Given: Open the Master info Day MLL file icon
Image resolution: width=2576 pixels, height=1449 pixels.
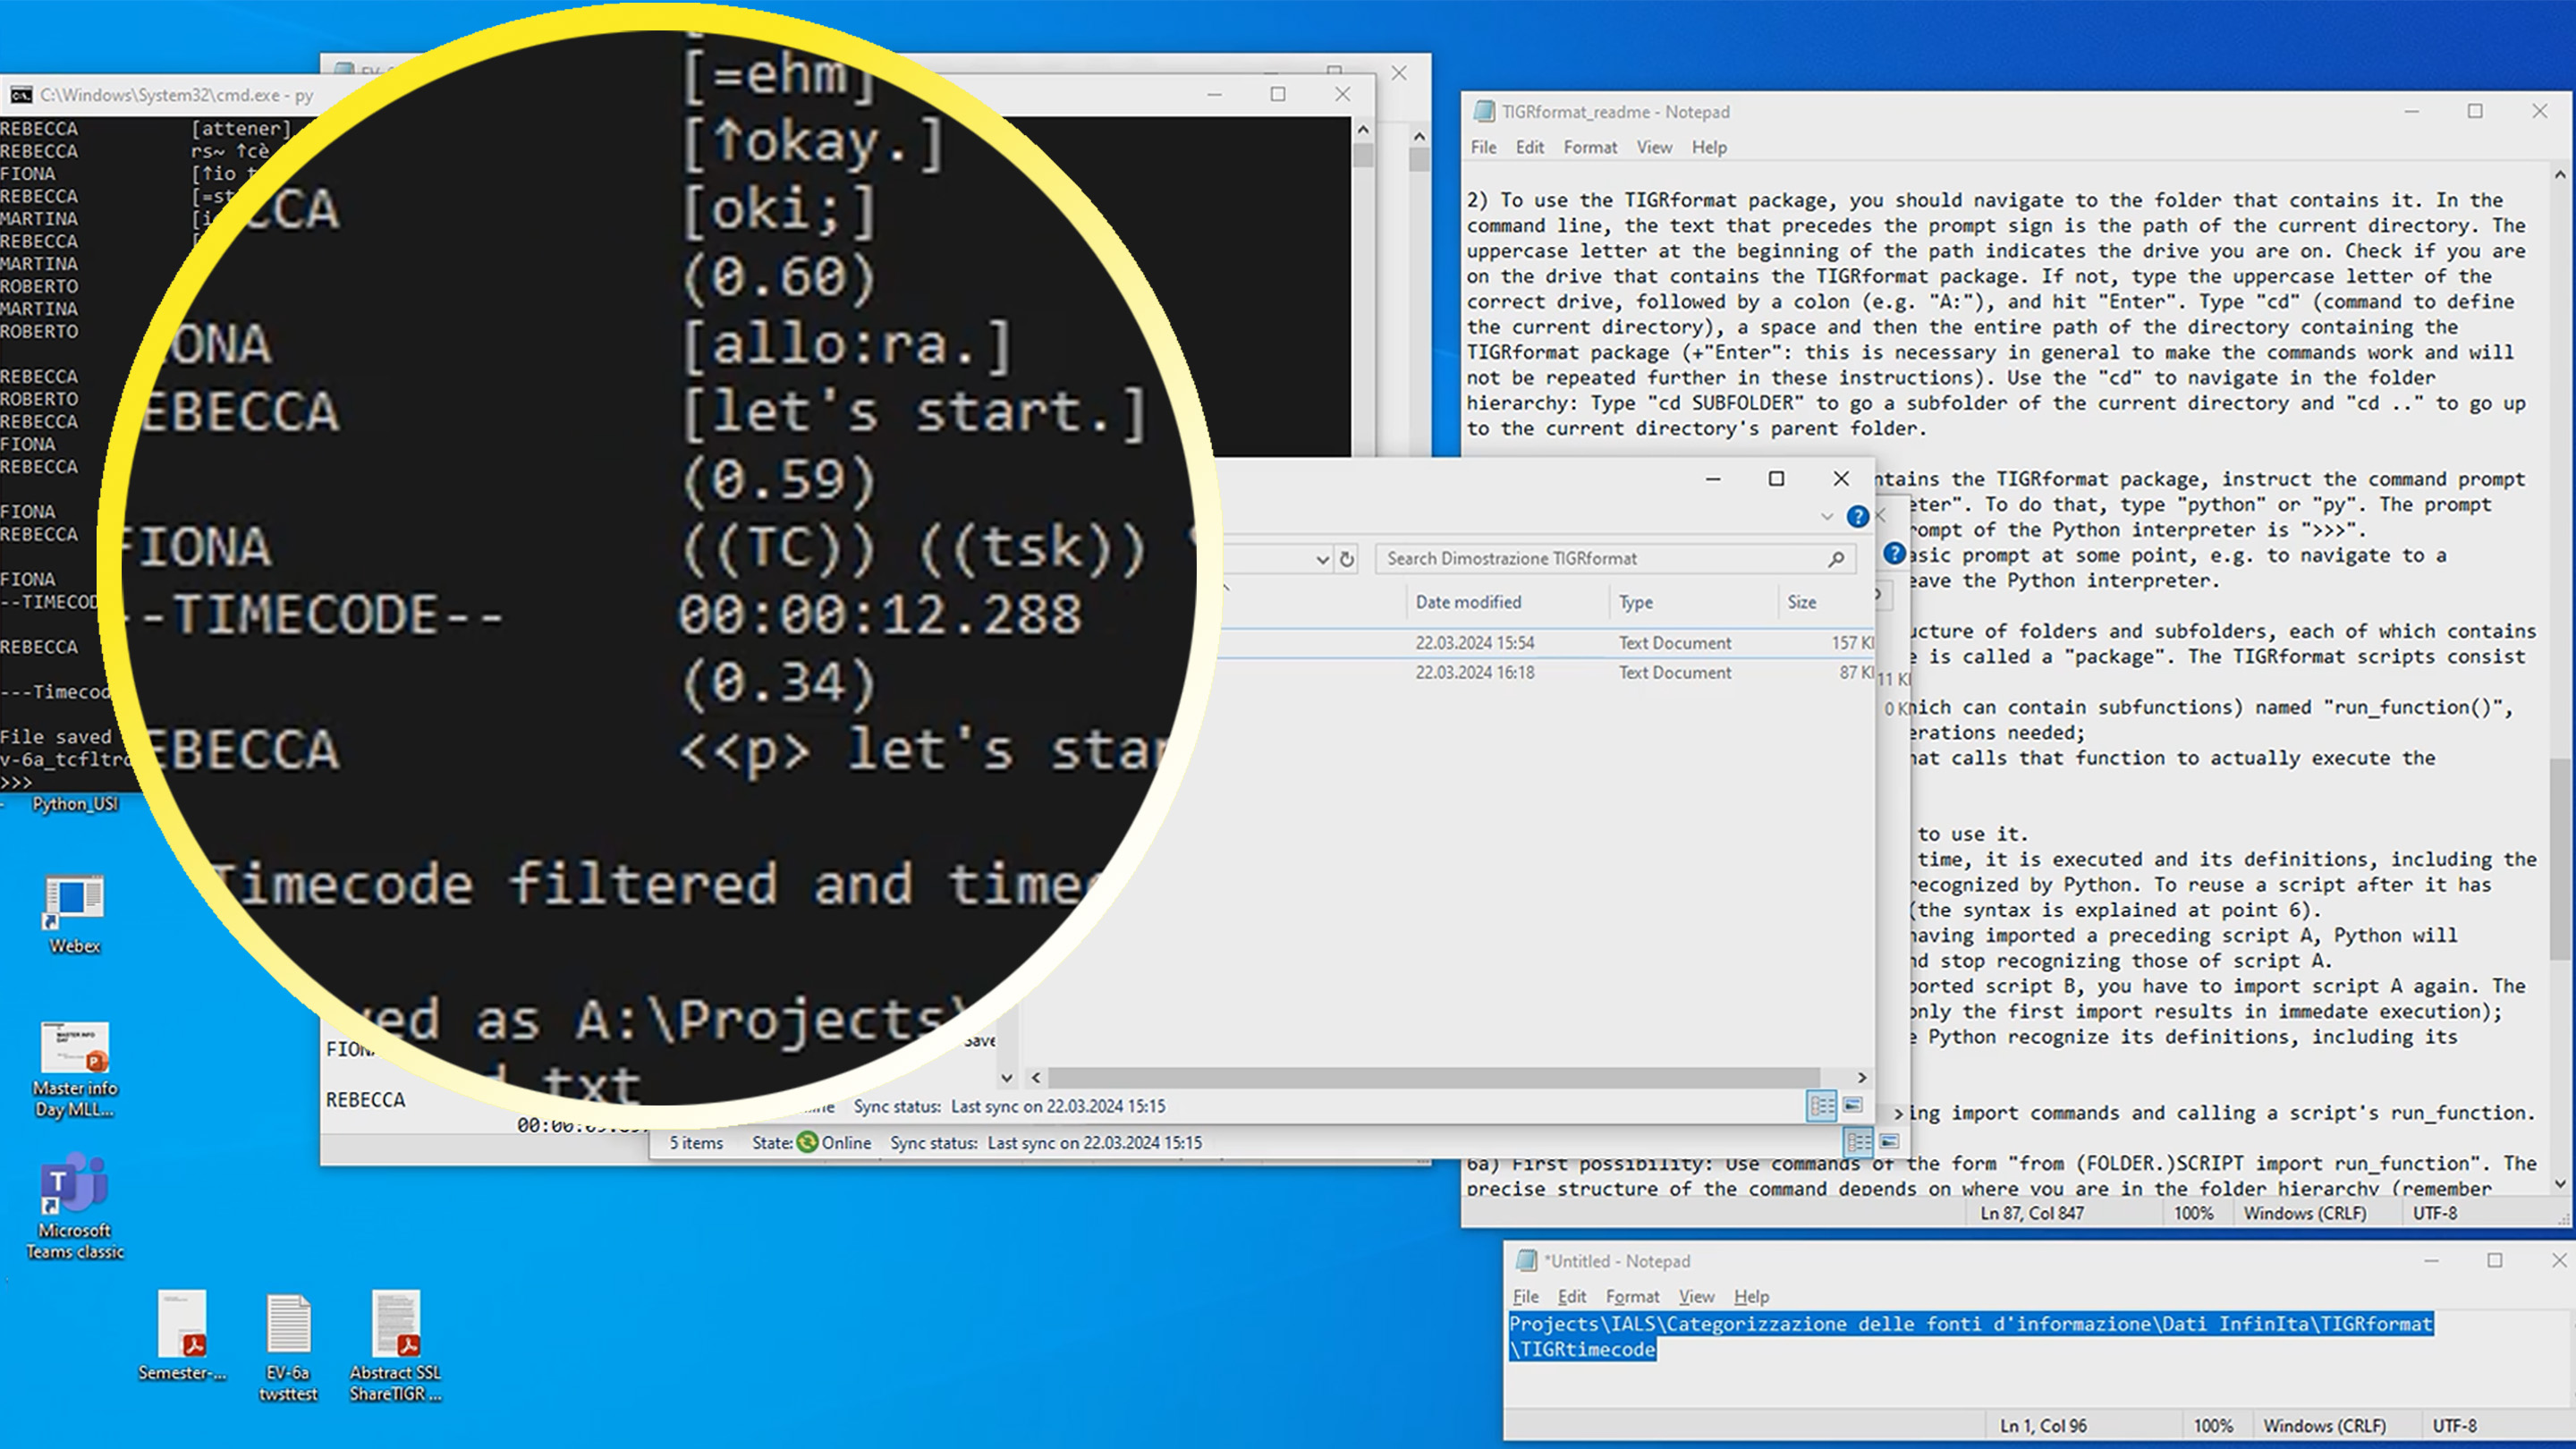Looking at the screenshot, I should click(74, 1068).
